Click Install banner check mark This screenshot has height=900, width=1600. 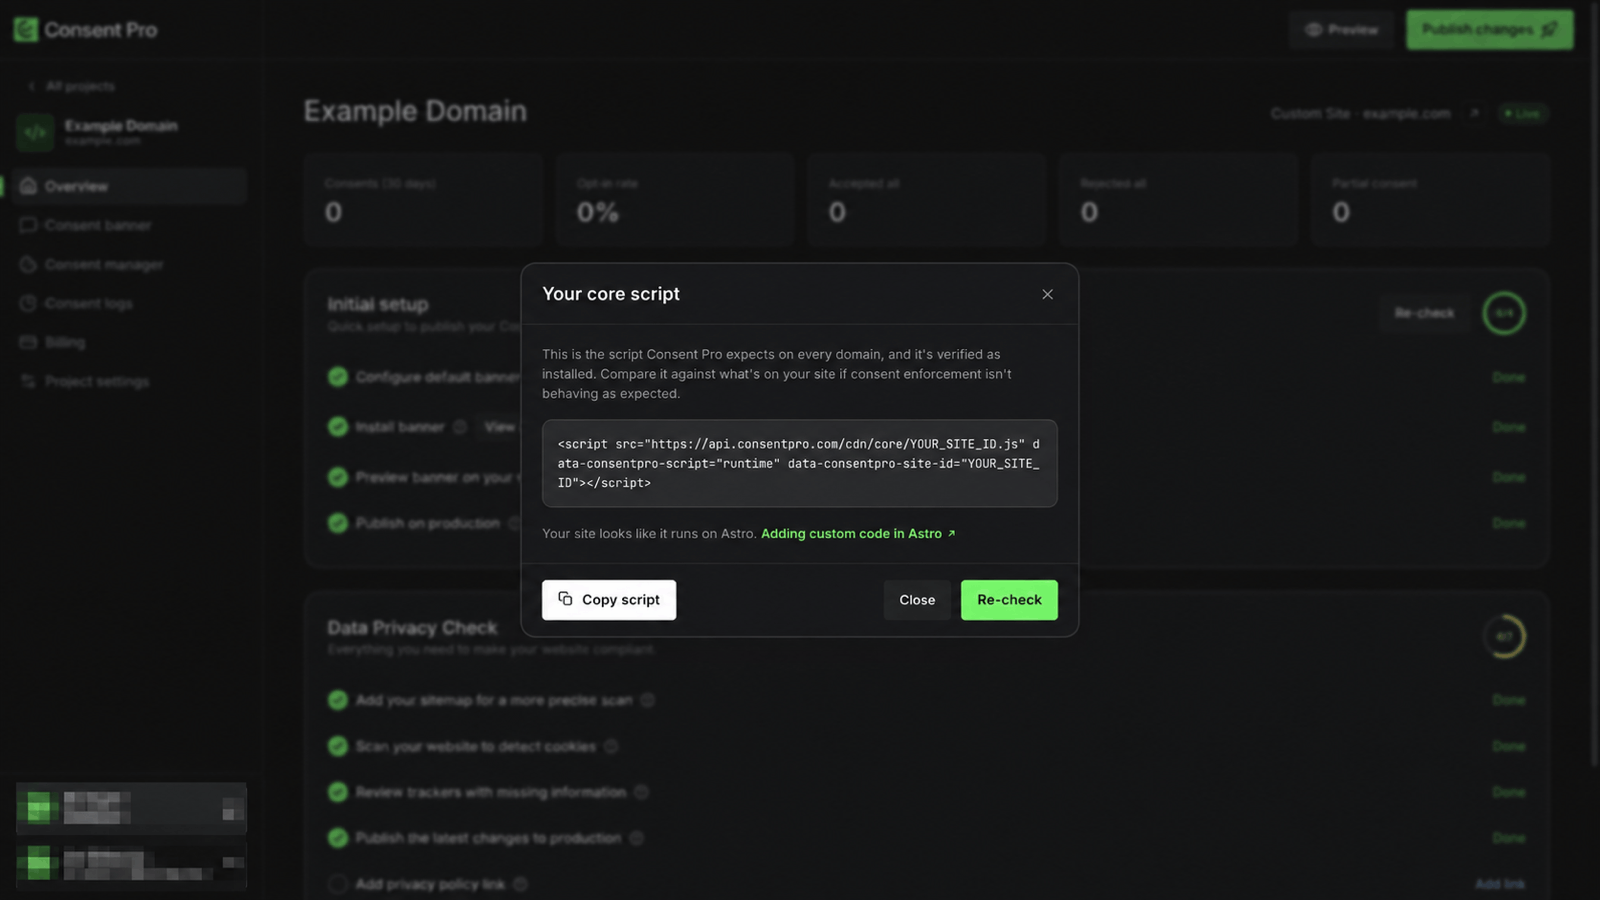(x=338, y=427)
